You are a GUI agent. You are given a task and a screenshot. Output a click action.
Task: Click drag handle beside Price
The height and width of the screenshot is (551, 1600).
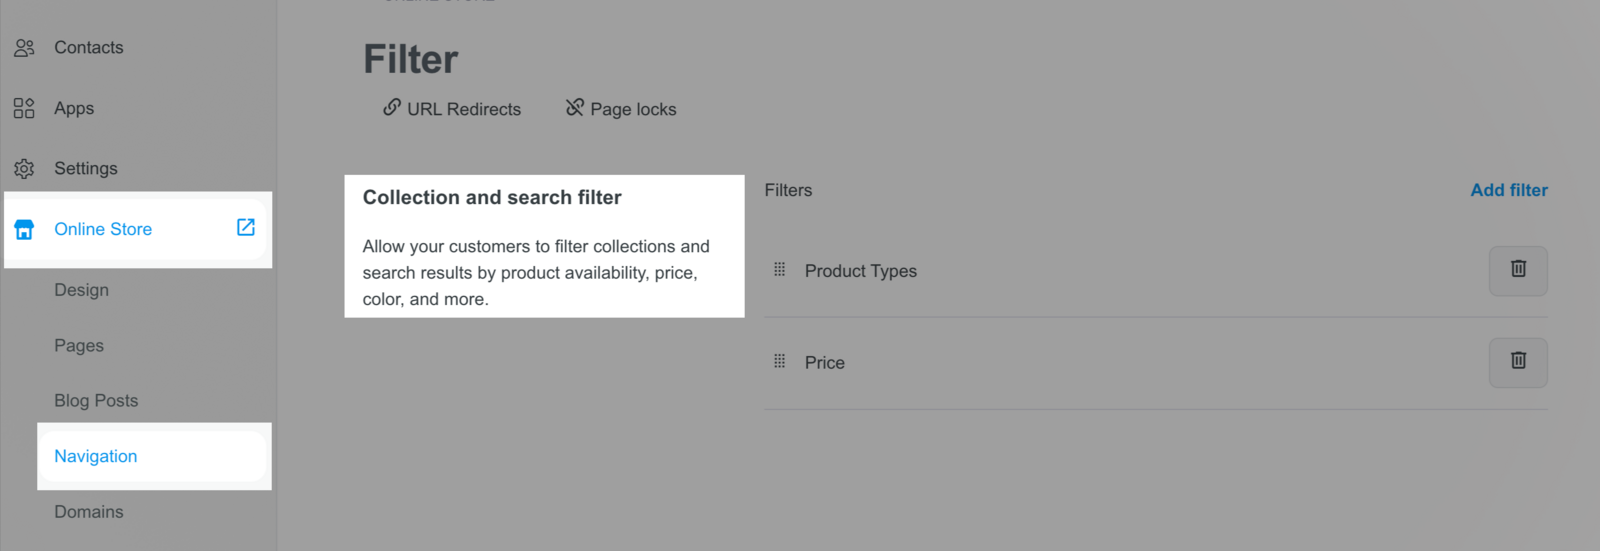[x=780, y=361]
